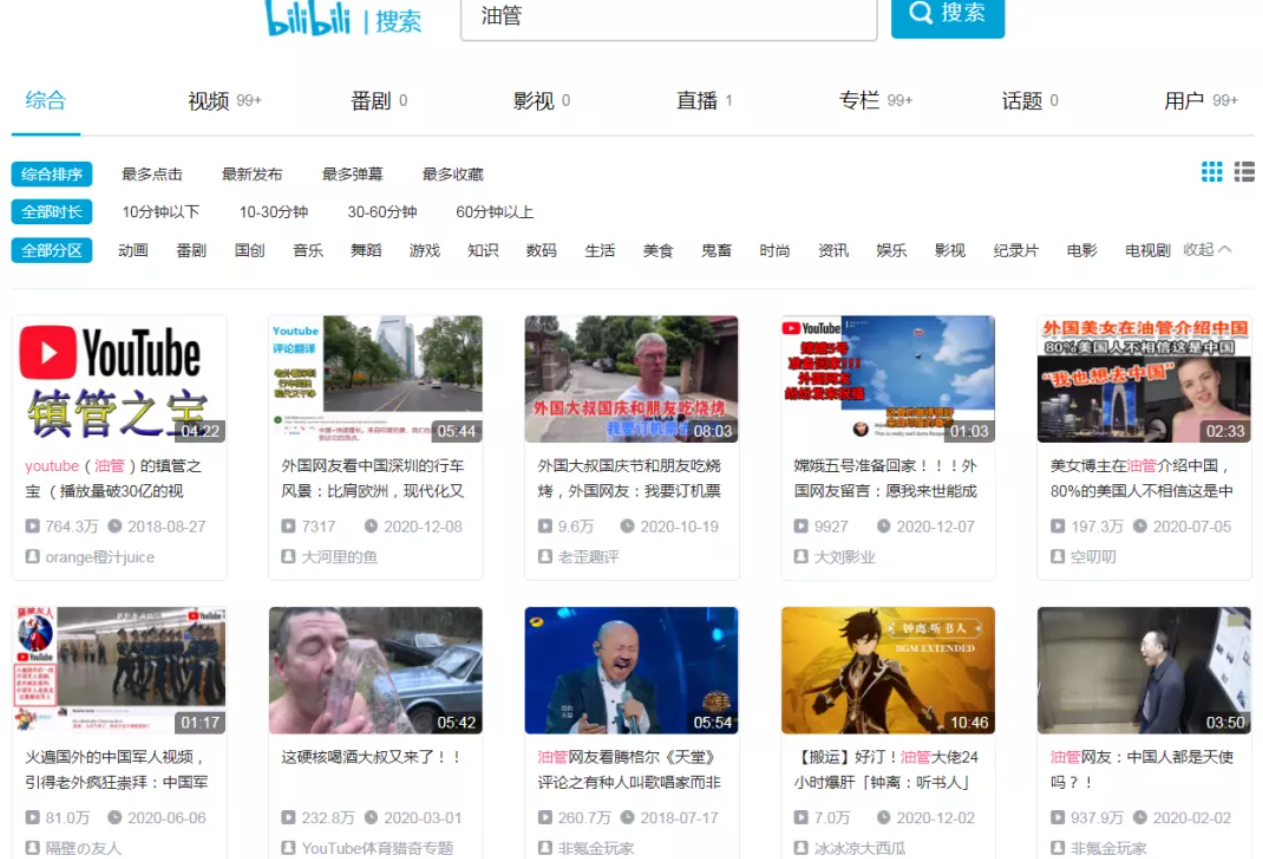Open the 08:03 barbecue uncle thumbnail
Viewport: 1263px width, 859px height.
point(632,379)
